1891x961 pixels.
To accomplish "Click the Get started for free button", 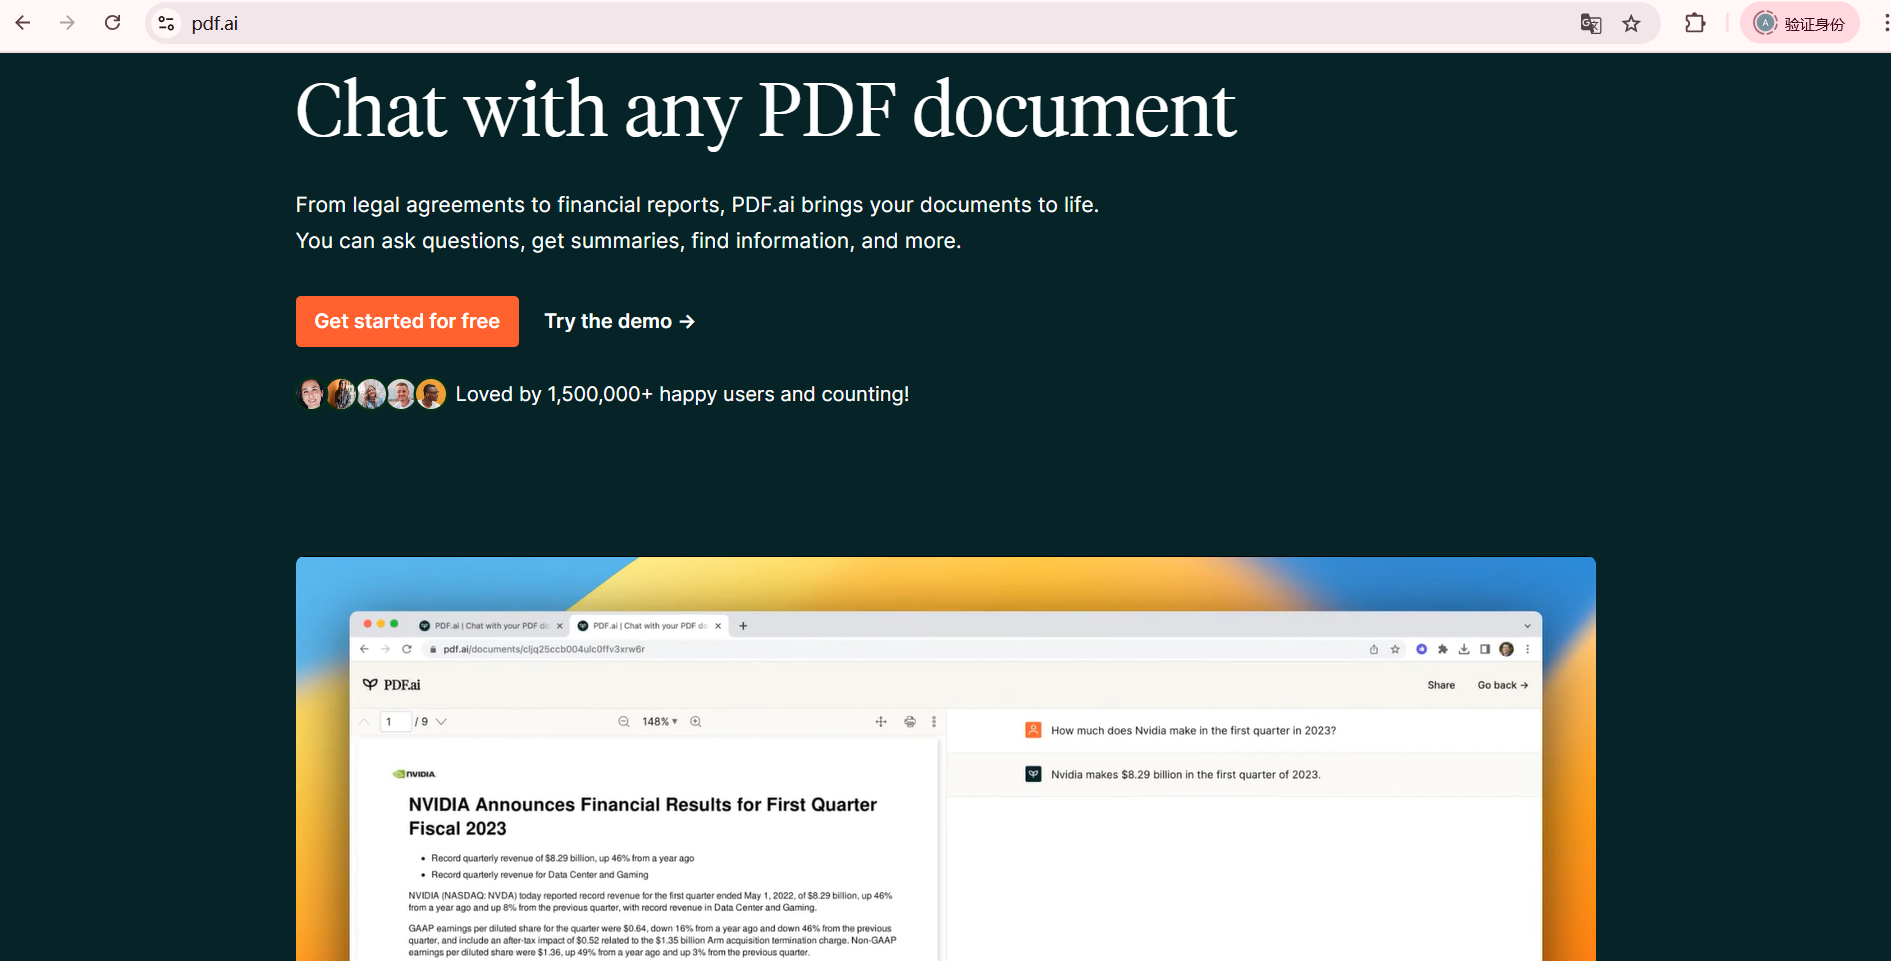I will click(407, 321).
